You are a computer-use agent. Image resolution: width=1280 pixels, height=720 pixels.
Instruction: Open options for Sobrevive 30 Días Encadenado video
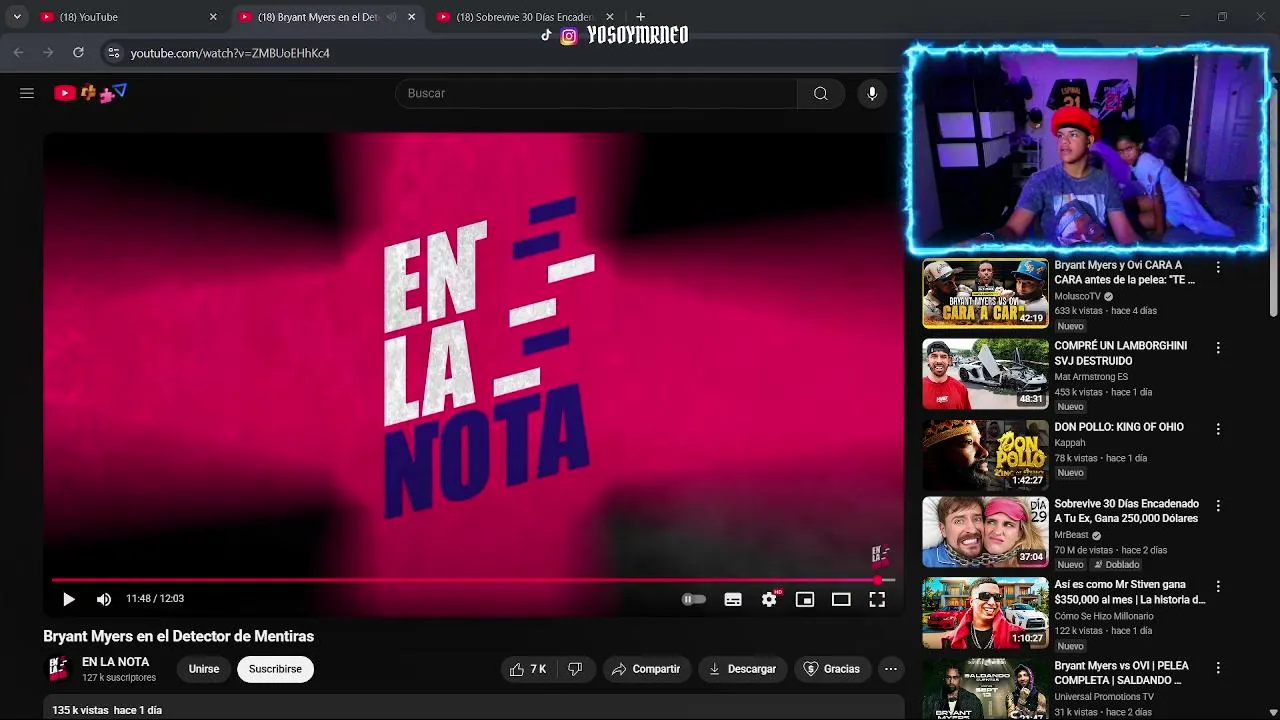[1218, 506]
